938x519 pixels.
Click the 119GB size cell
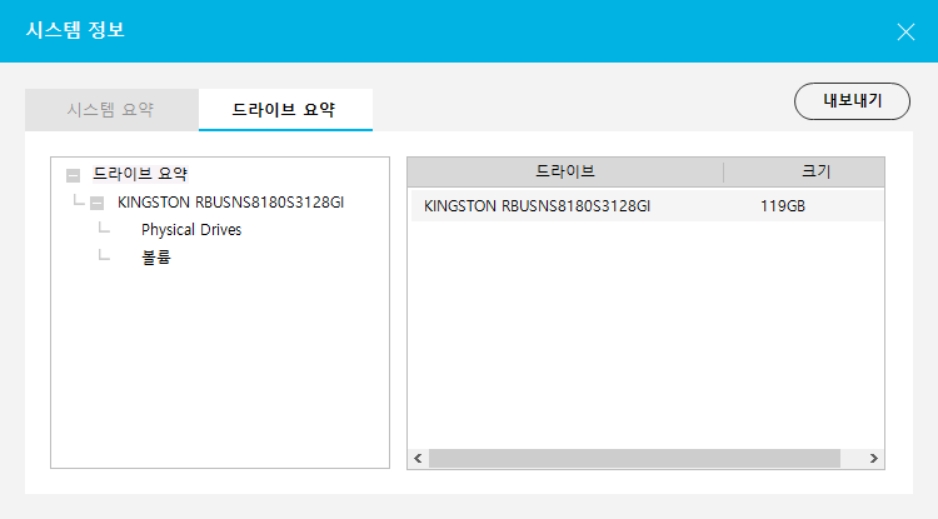(782, 206)
